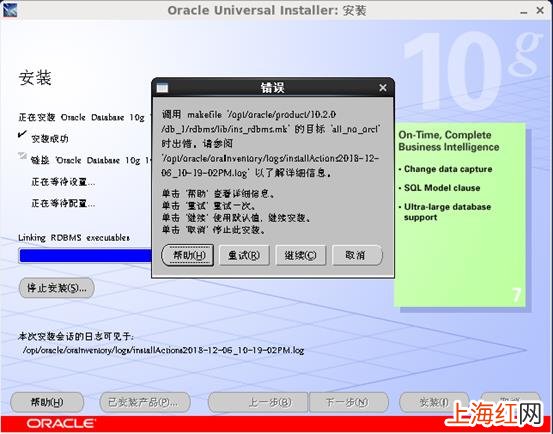Viewport: 553px width, 434px height.
Task: Click the ORACLE logo in red footer
Action: click(61, 423)
